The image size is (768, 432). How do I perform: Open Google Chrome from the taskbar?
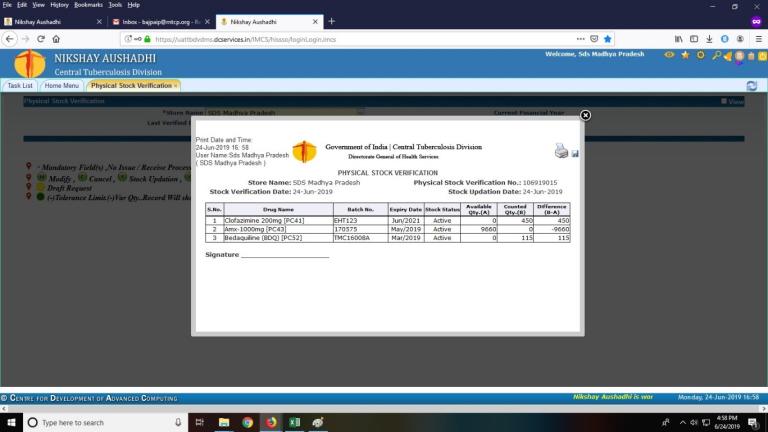[247, 422]
